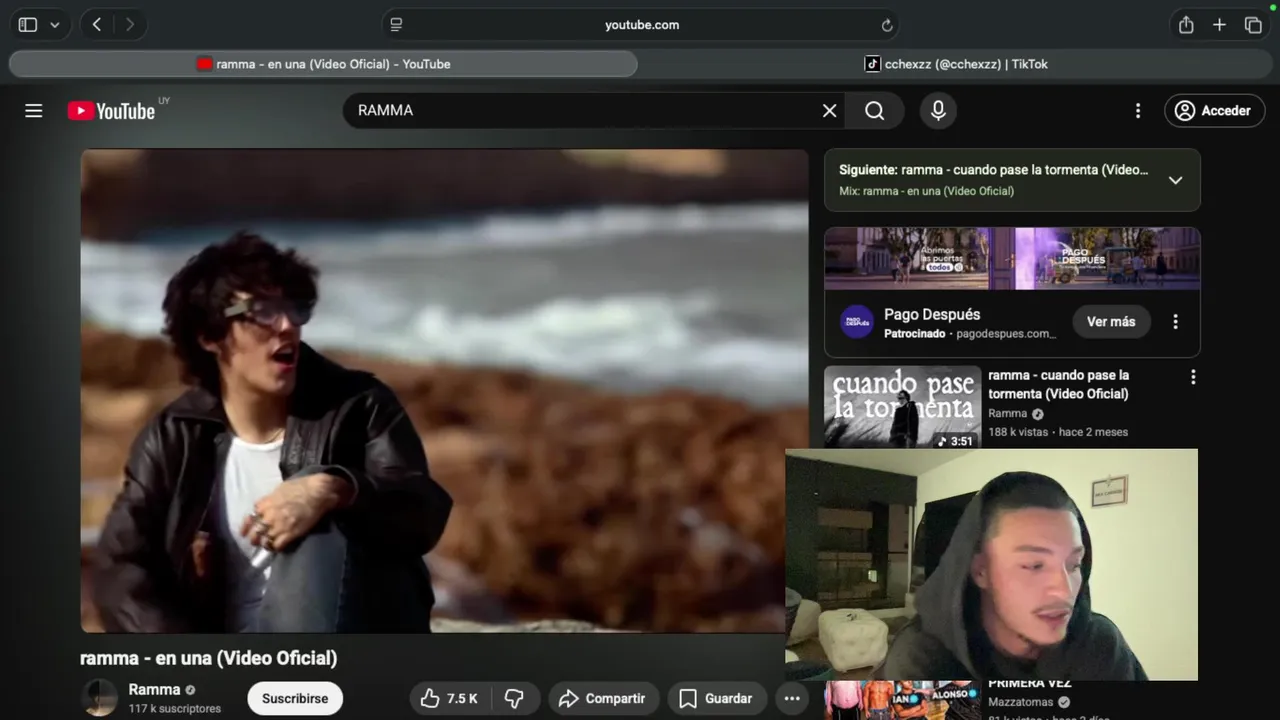1280x720 pixels.
Task: Clear the search text with the X
Action: [829, 110]
